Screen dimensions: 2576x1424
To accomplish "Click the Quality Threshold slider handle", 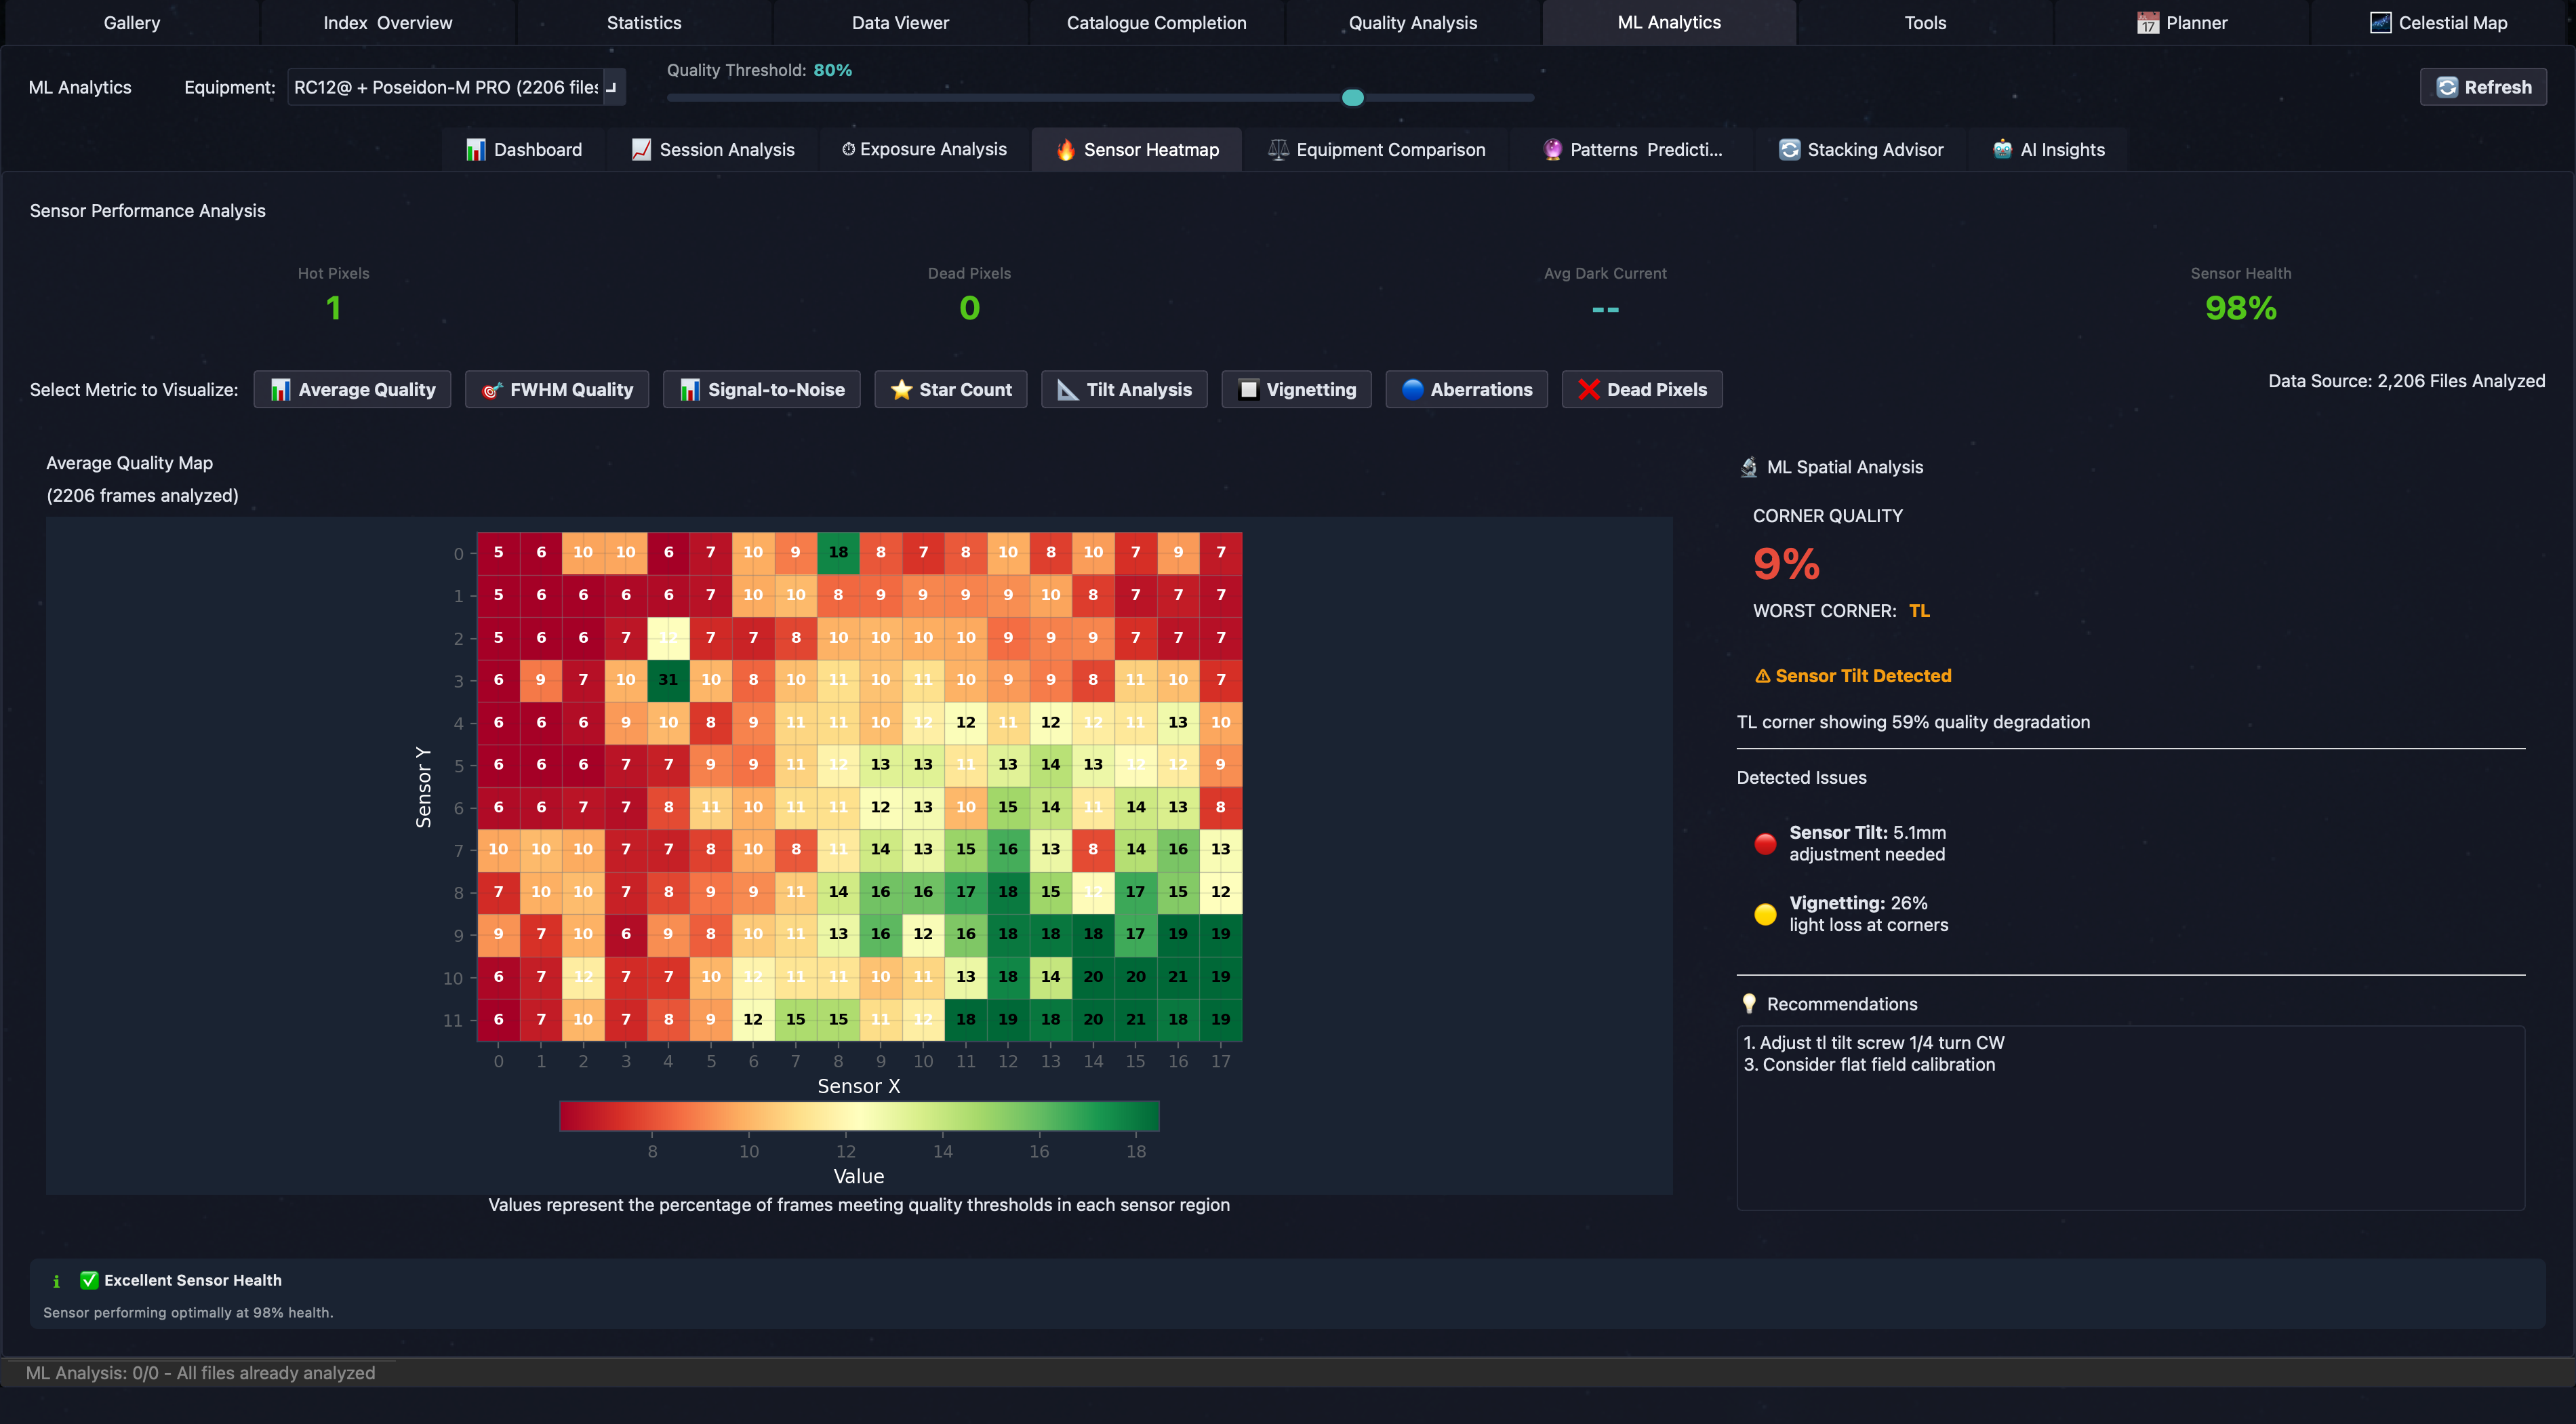I will (x=1352, y=98).
